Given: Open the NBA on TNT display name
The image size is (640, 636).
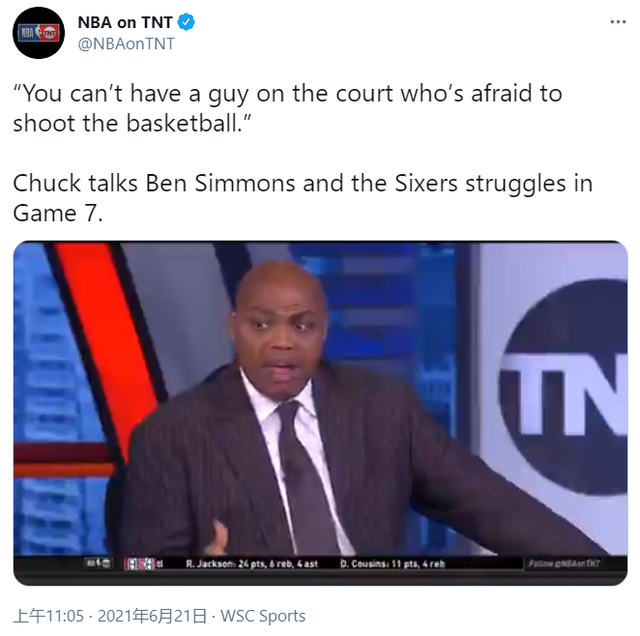Looking at the screenshot, I should pos(125,22).
